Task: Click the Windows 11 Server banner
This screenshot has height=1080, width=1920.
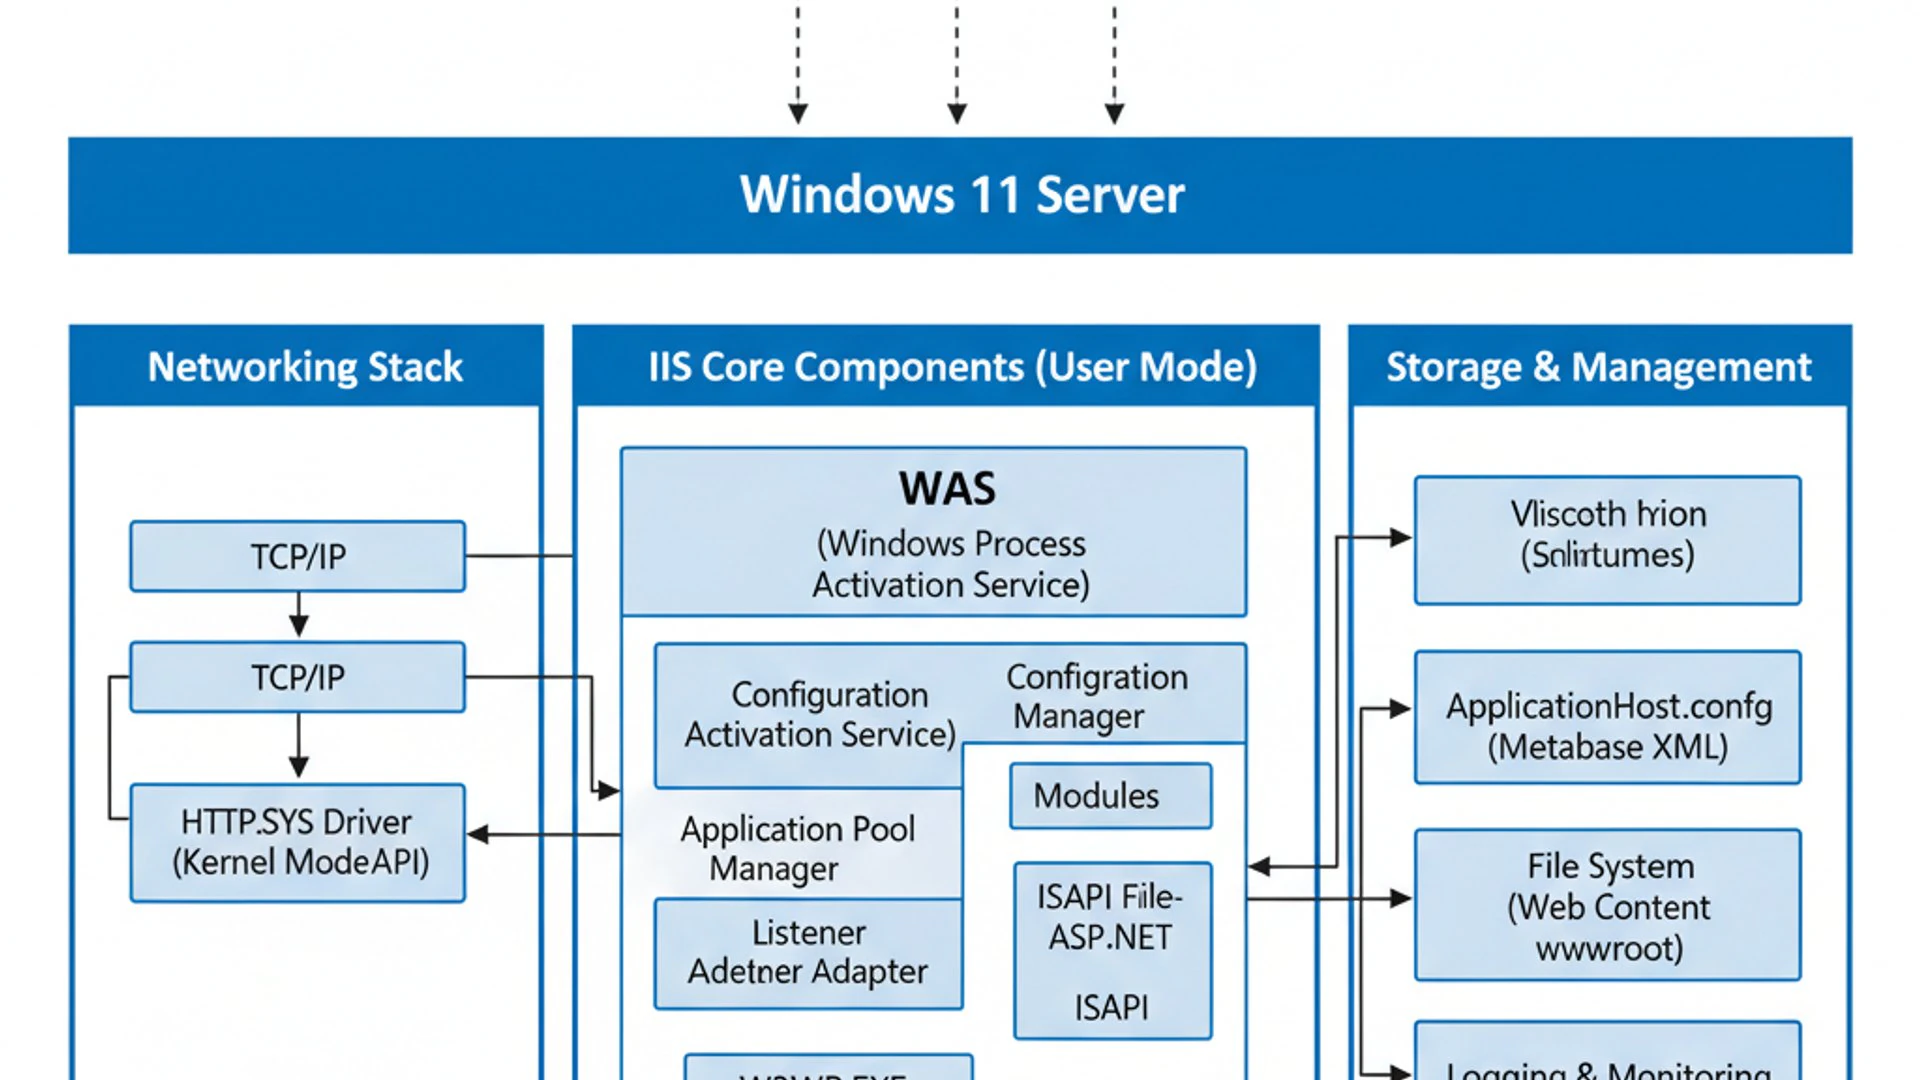Action: [960, 195]
